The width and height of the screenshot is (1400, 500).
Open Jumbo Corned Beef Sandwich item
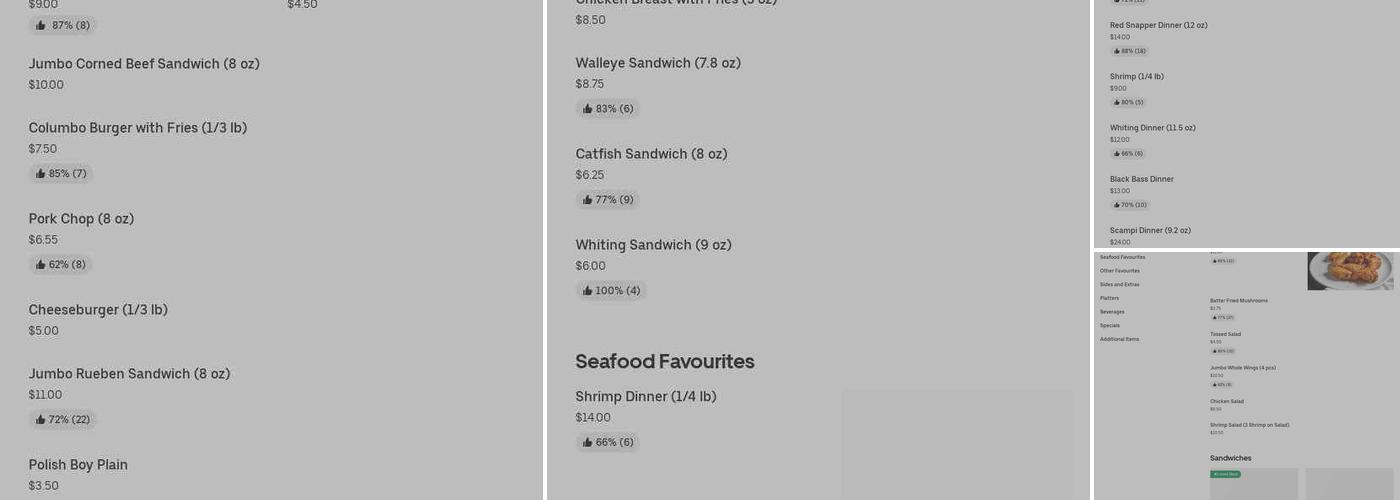pyautogui.click(x=144, y=64)
